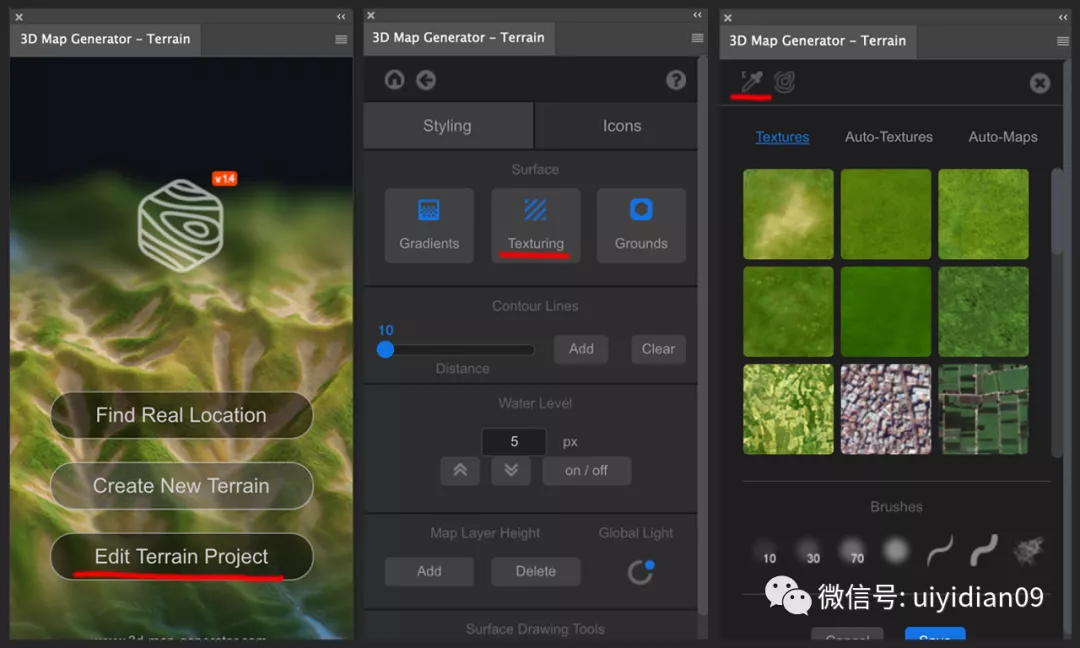Open the right panel's flyout menu icon

pyautogui.click(x=1063, y=41)
